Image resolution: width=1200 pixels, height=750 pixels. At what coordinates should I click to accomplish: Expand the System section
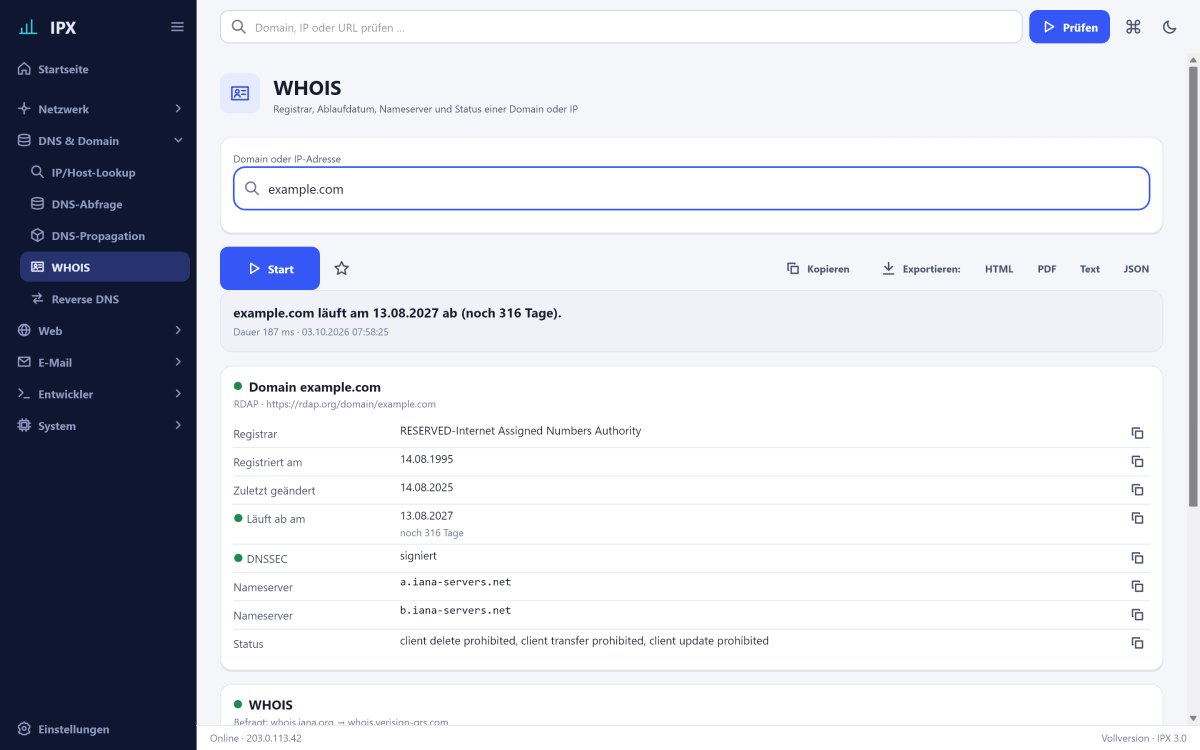click(x=98, y=425)
